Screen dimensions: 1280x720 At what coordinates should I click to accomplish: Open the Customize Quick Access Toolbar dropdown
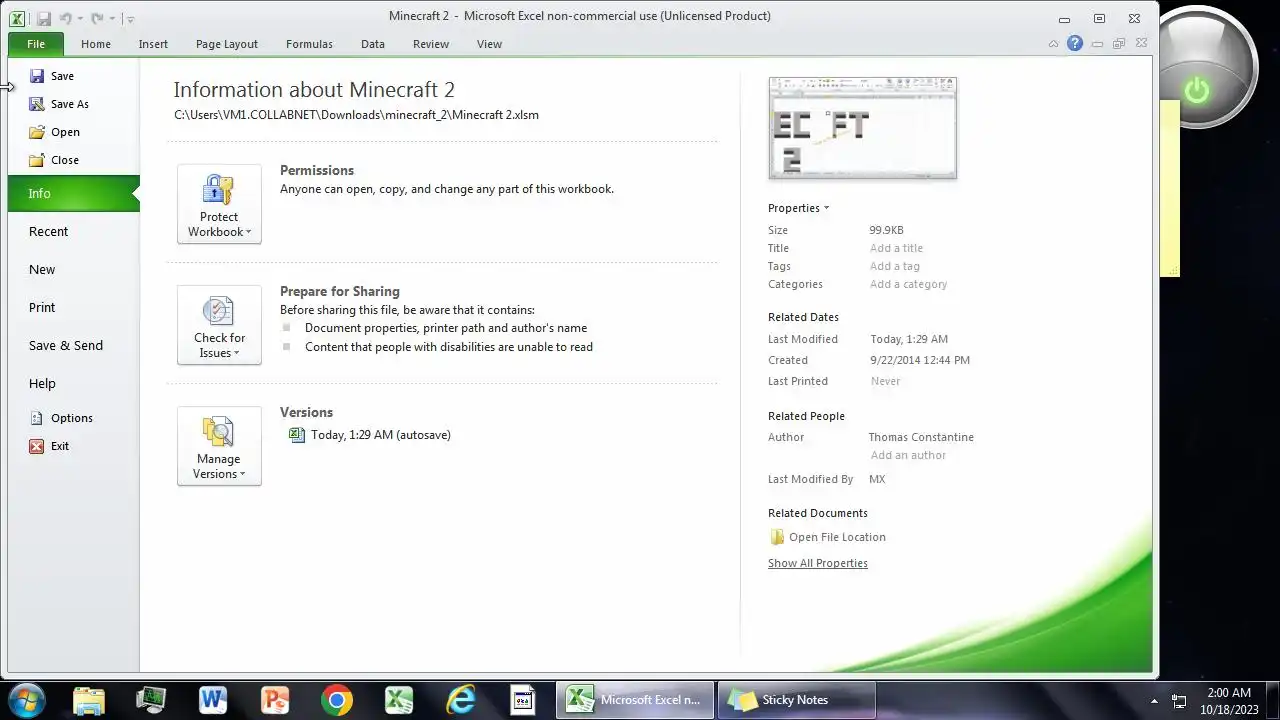[131, 19]
